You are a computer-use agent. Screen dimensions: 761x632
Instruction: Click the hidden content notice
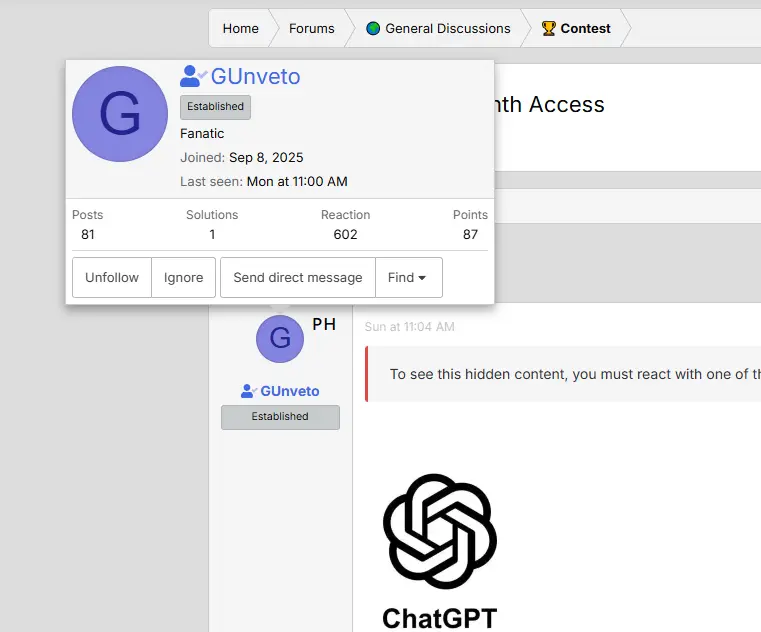click(x=563, y=374)
